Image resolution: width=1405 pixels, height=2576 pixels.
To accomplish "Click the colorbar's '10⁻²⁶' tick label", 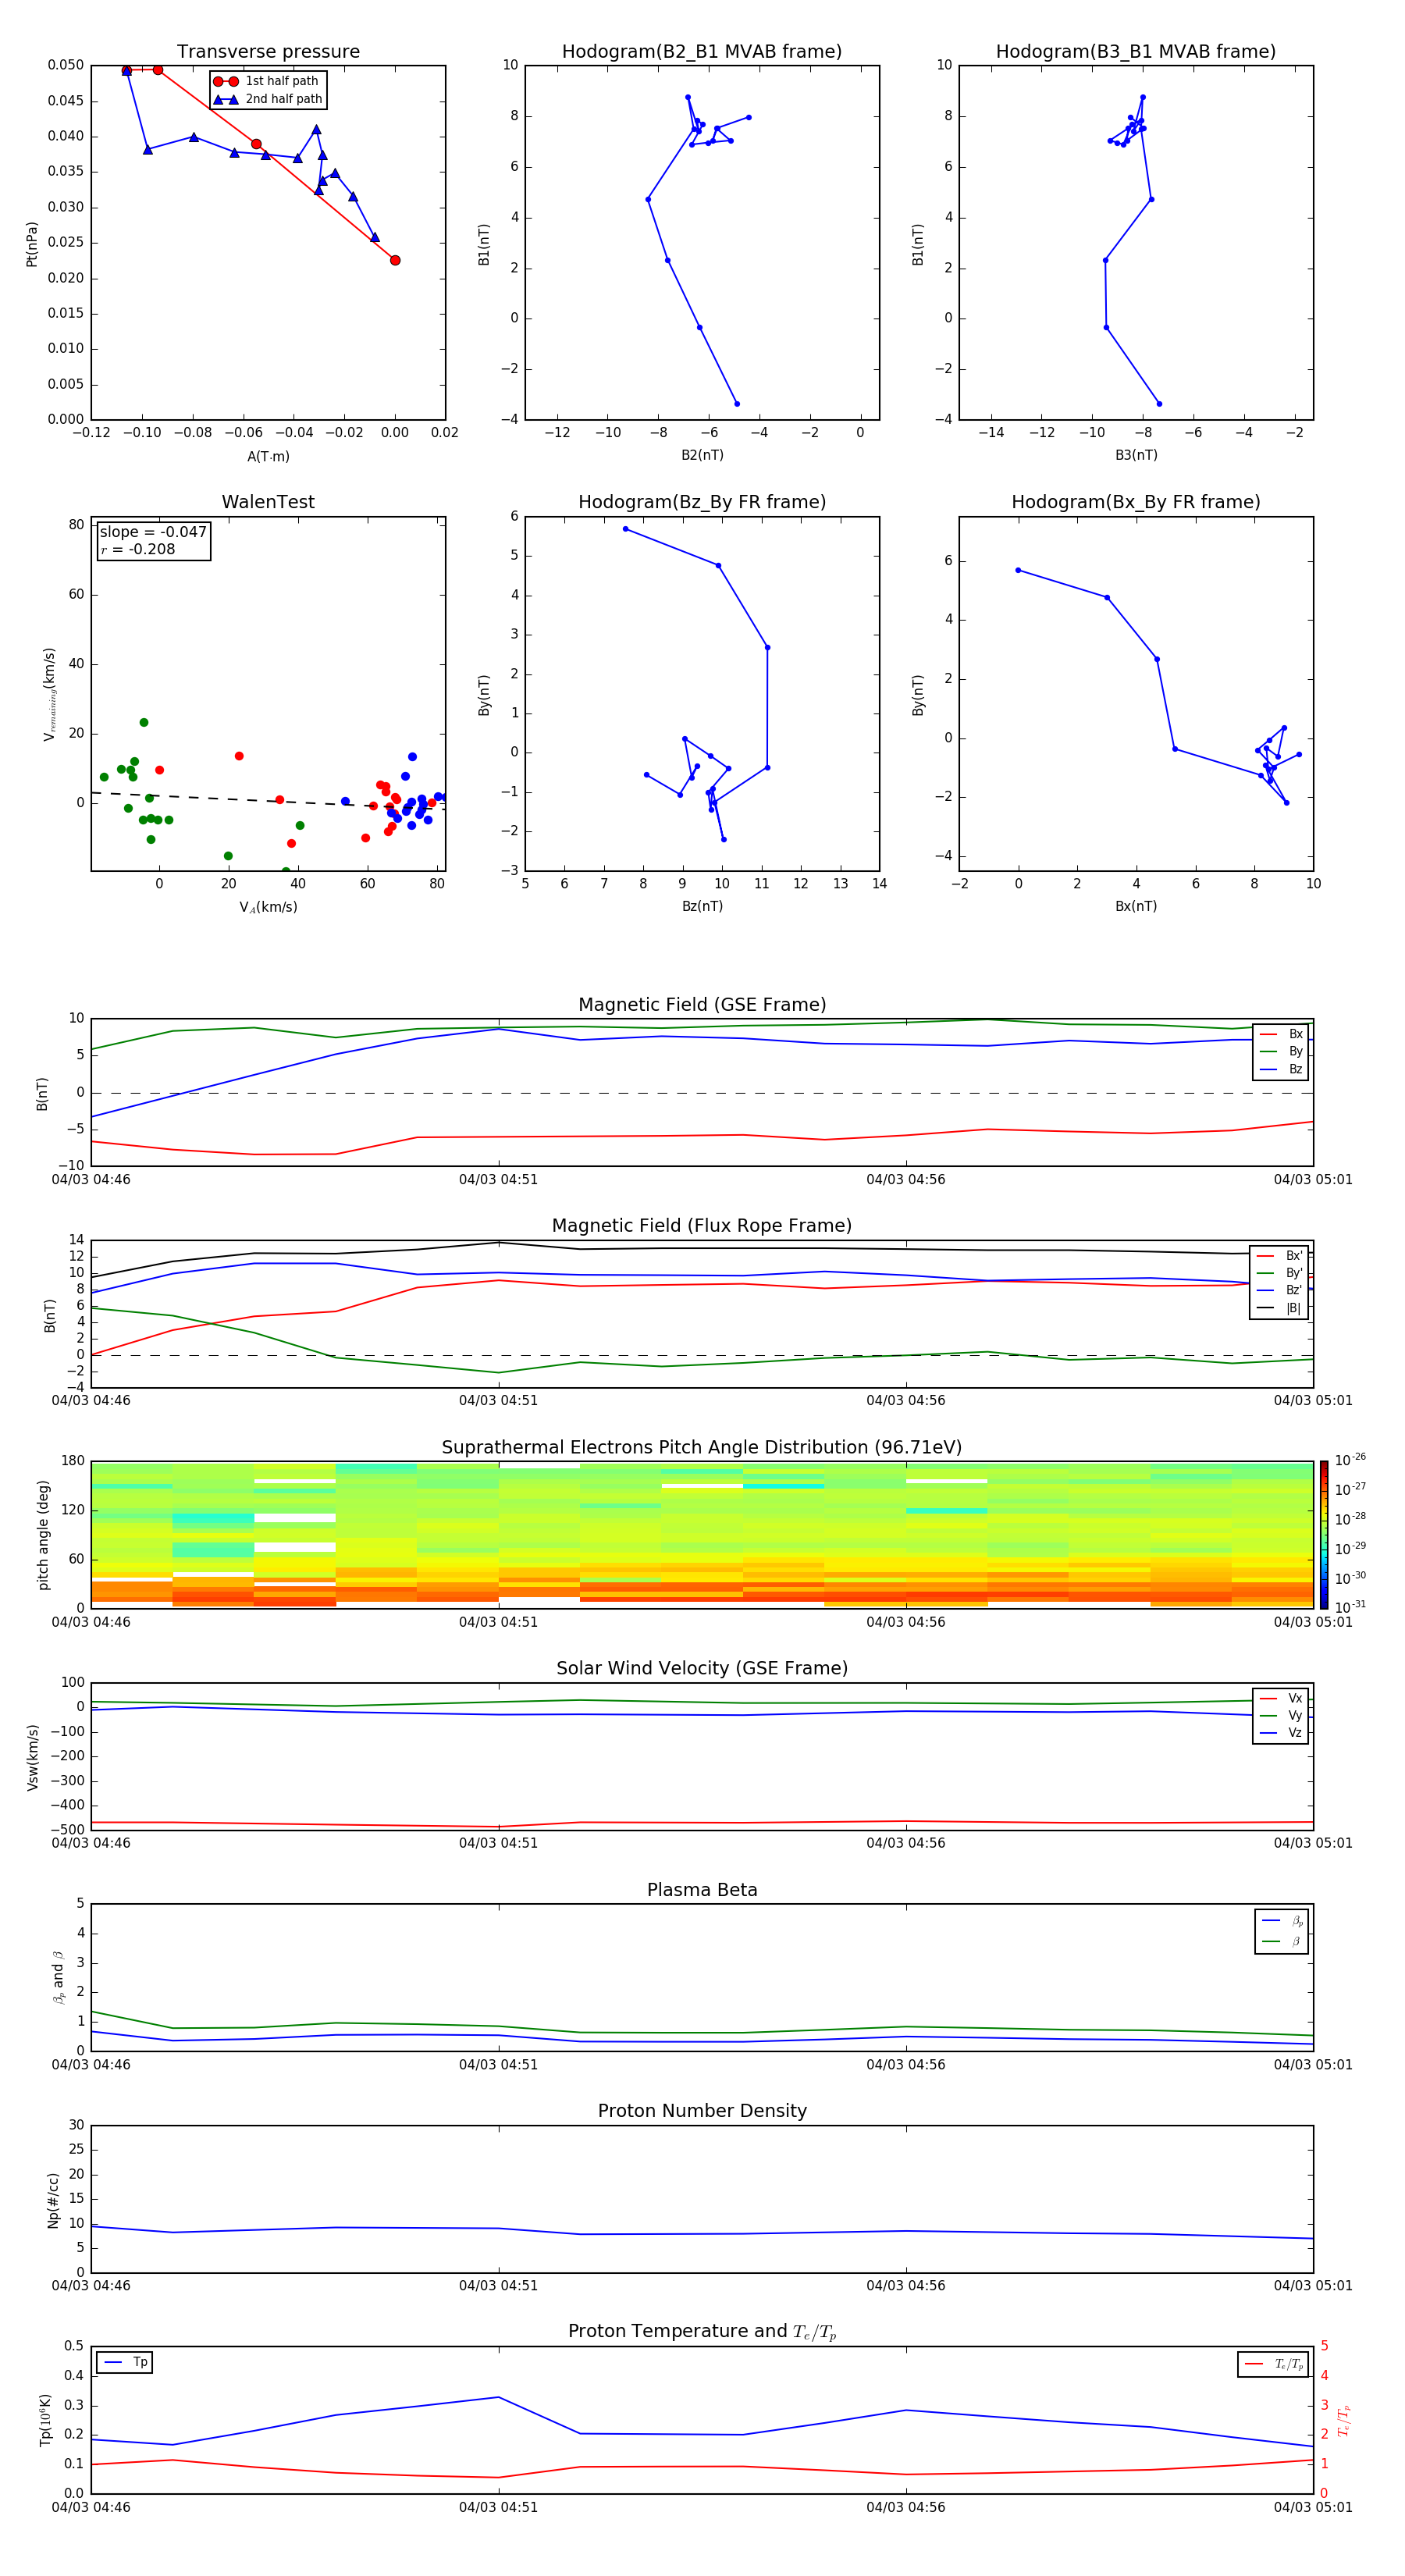I will (x=1350, y=1460).
